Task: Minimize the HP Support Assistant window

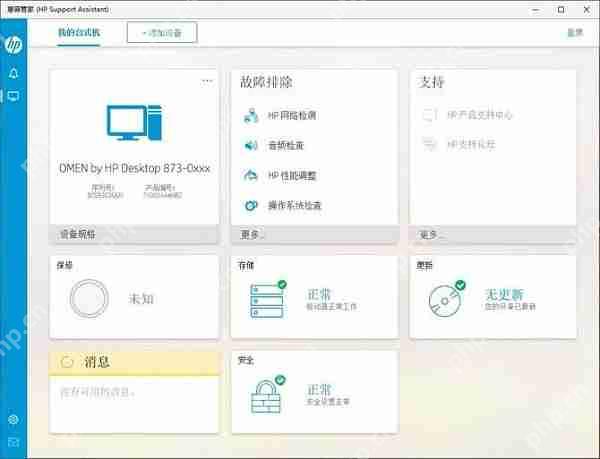Action: [x=536, y=10]
